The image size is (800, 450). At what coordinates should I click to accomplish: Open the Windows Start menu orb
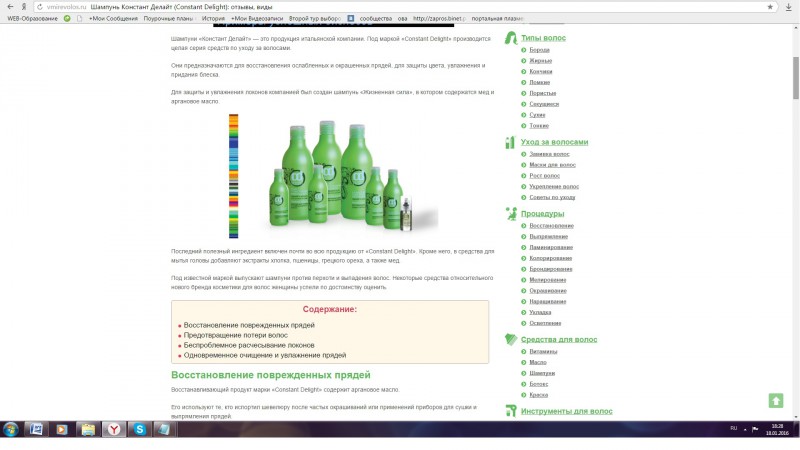[x=10, y=430]
